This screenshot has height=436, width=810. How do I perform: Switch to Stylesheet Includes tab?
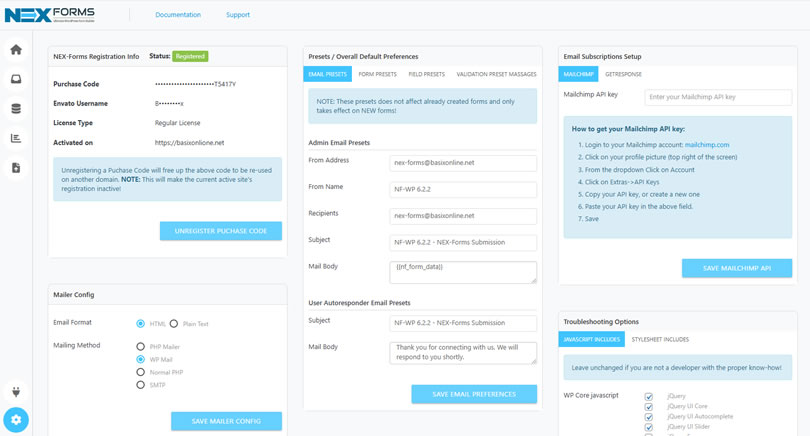[660, 339]
